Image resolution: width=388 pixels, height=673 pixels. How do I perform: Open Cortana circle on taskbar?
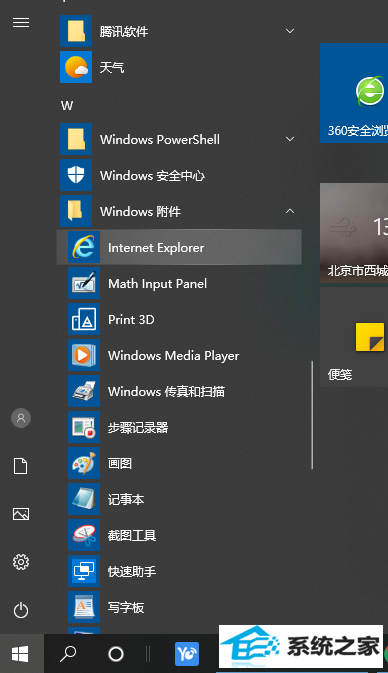115,654
